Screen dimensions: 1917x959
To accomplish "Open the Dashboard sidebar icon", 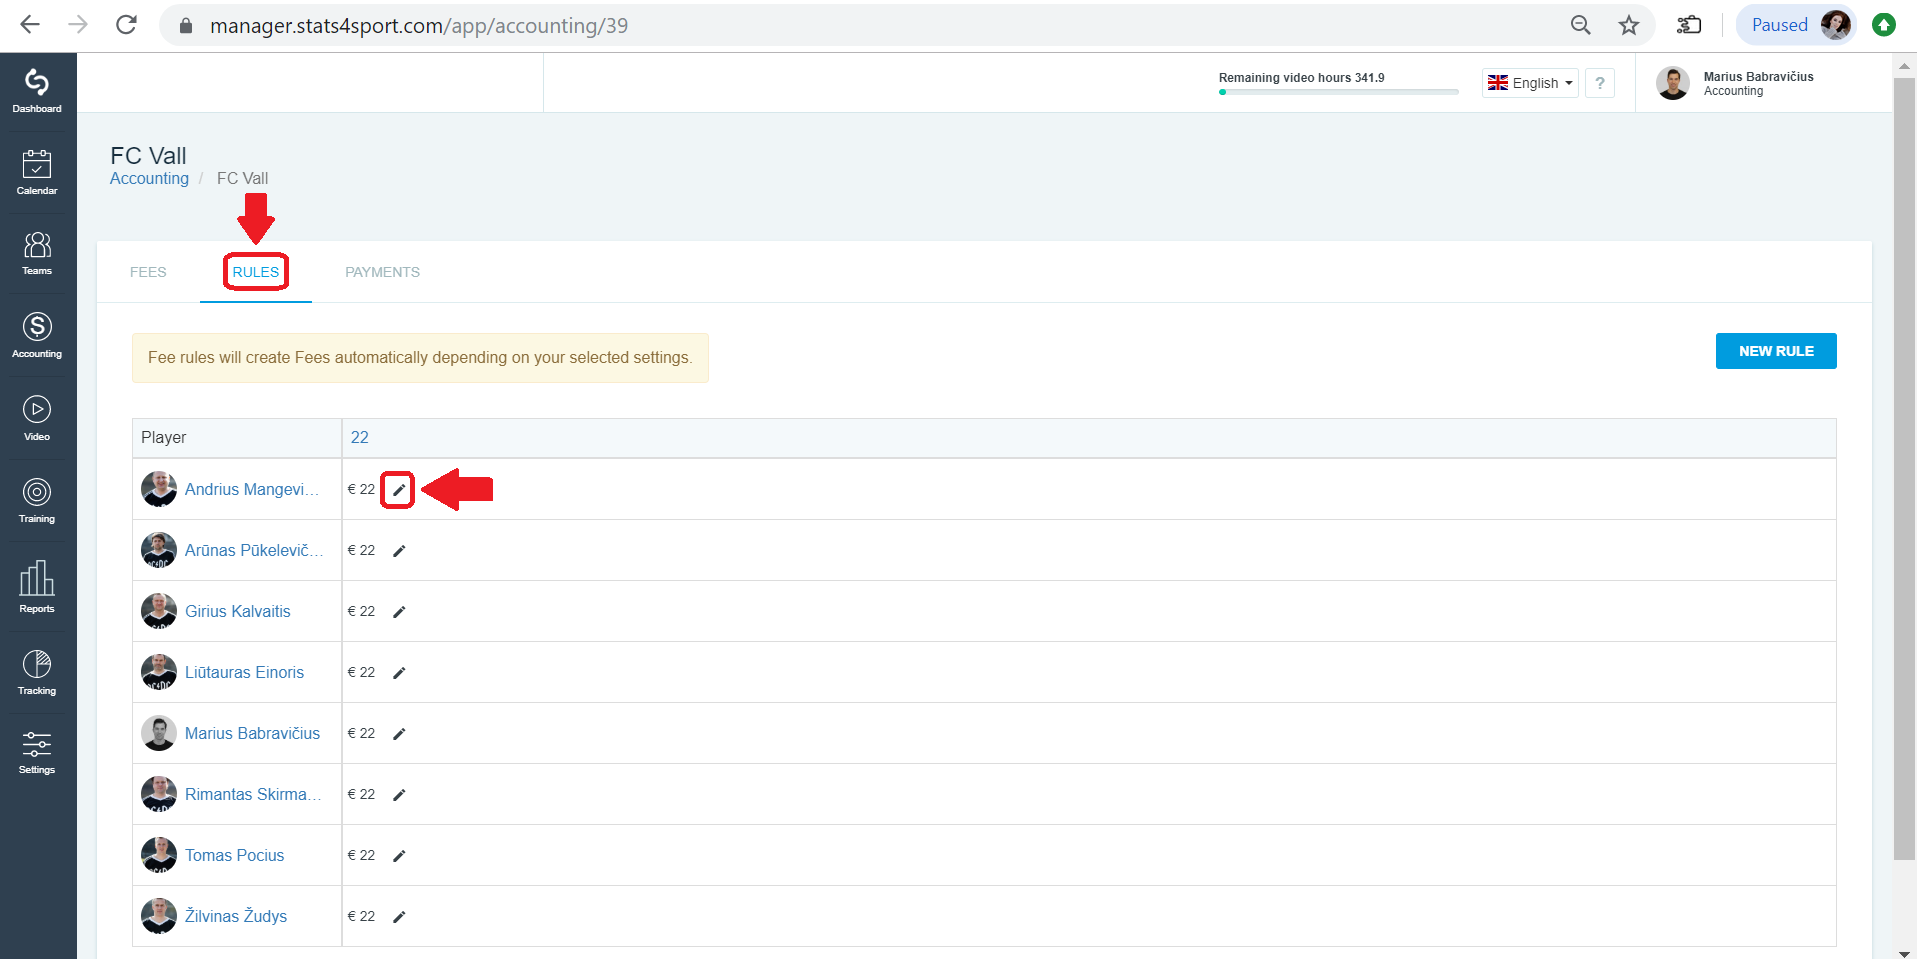I will (x=37, y=91).
